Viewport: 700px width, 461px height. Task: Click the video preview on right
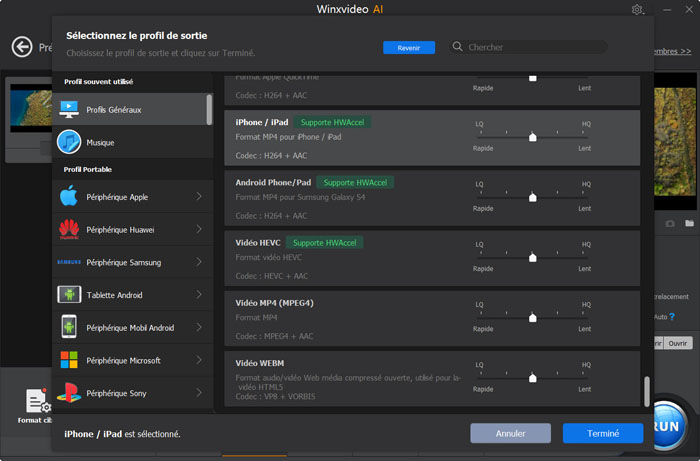pyautogui.click(x=675, y=141)
